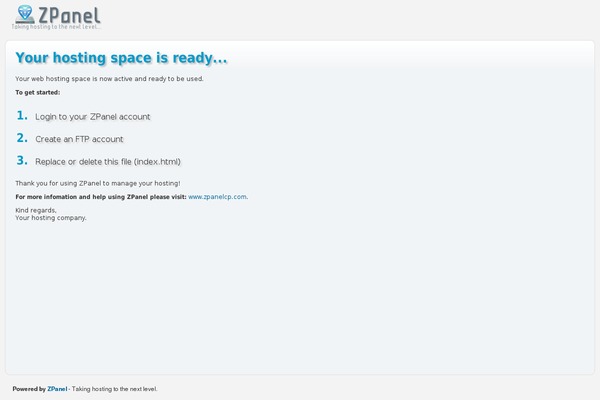Click 'Your hosting space is ready...' heading
This screenshot has width=600, height=400.
121,58
